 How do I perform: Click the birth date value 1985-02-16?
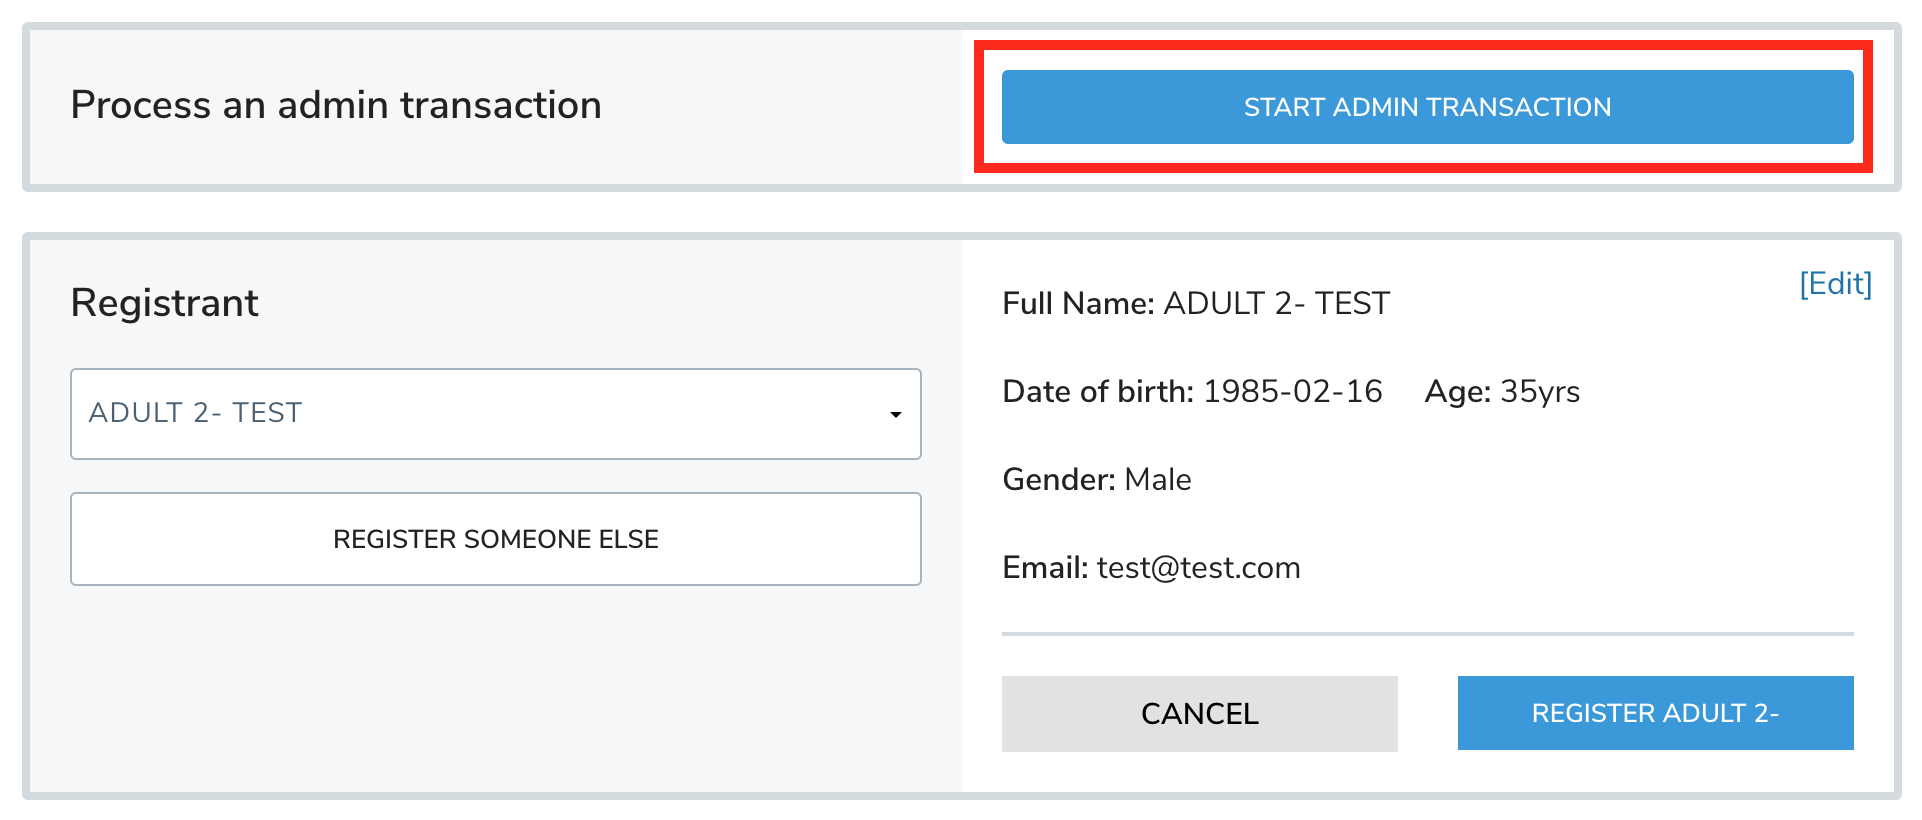click(x=1292, y=392)
